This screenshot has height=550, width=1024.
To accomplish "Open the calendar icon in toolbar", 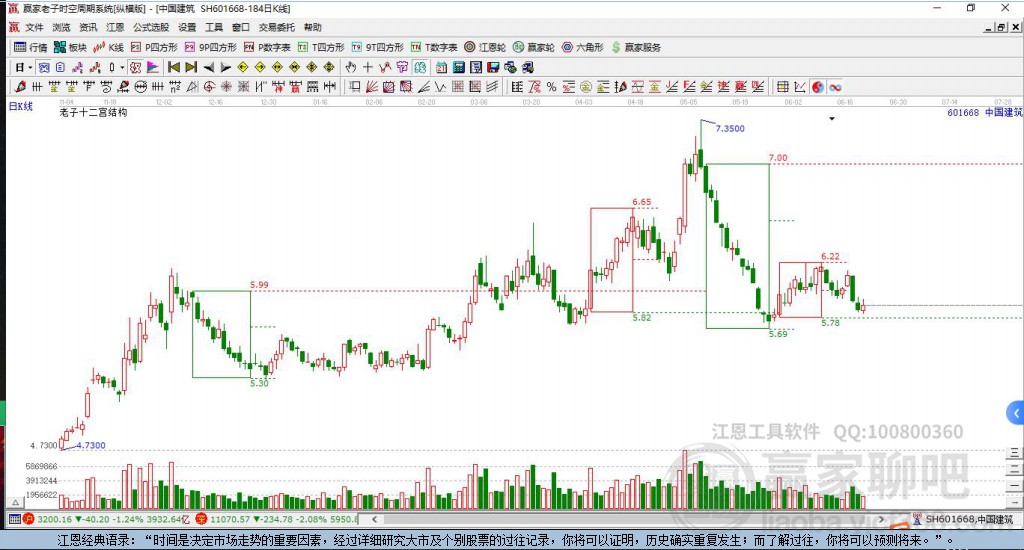I will coord(441,67).
